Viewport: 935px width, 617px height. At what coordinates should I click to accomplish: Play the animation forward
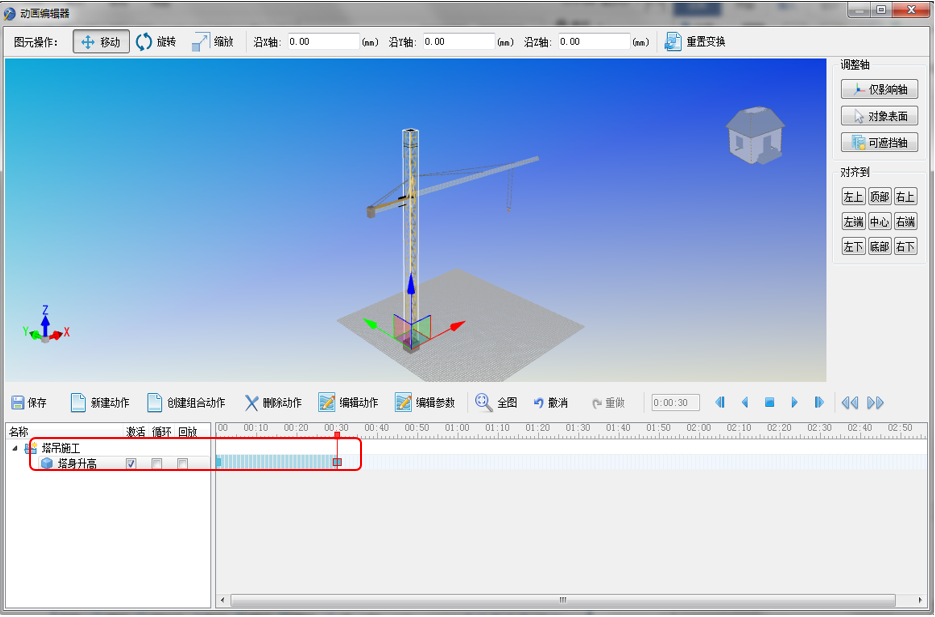pos(794,403)
